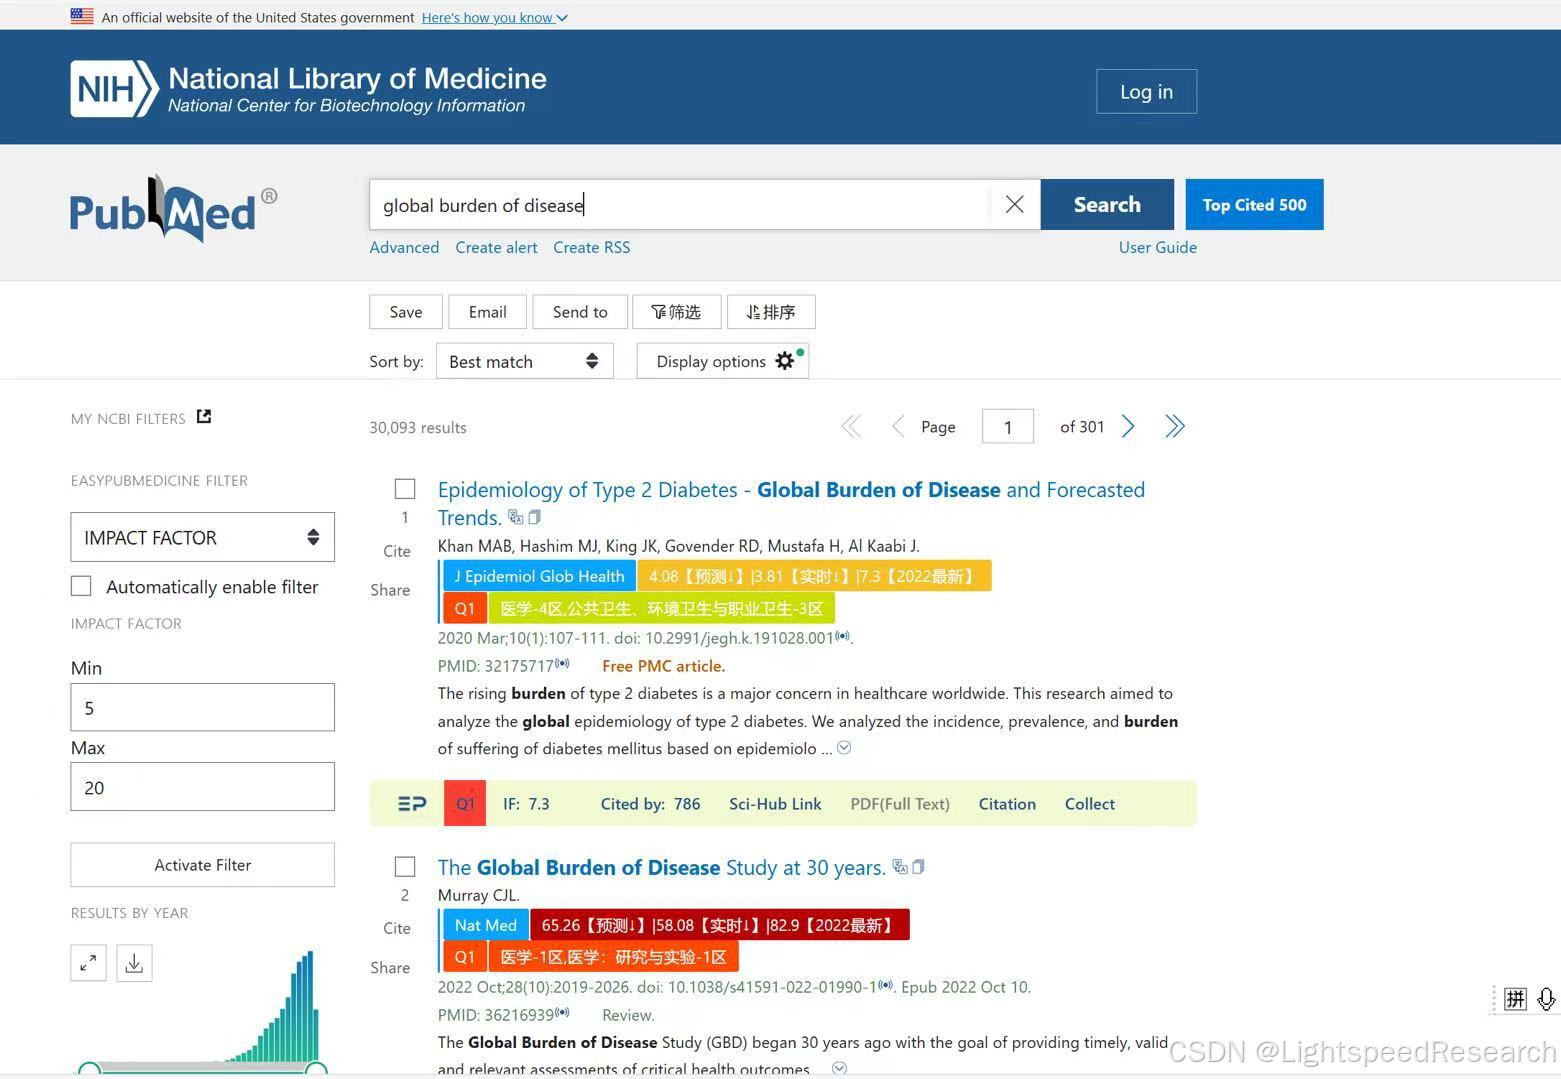The width and height of the screenshot is (1561, 1079).
Task: Click the Max impact factor field
Action: (x=202, y=787)
